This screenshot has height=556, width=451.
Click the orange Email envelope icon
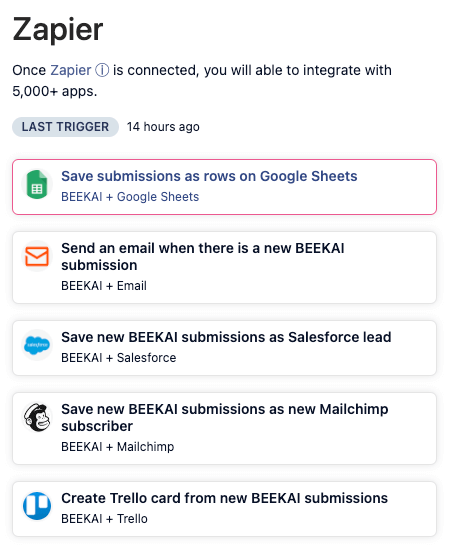tap(37, 256)
